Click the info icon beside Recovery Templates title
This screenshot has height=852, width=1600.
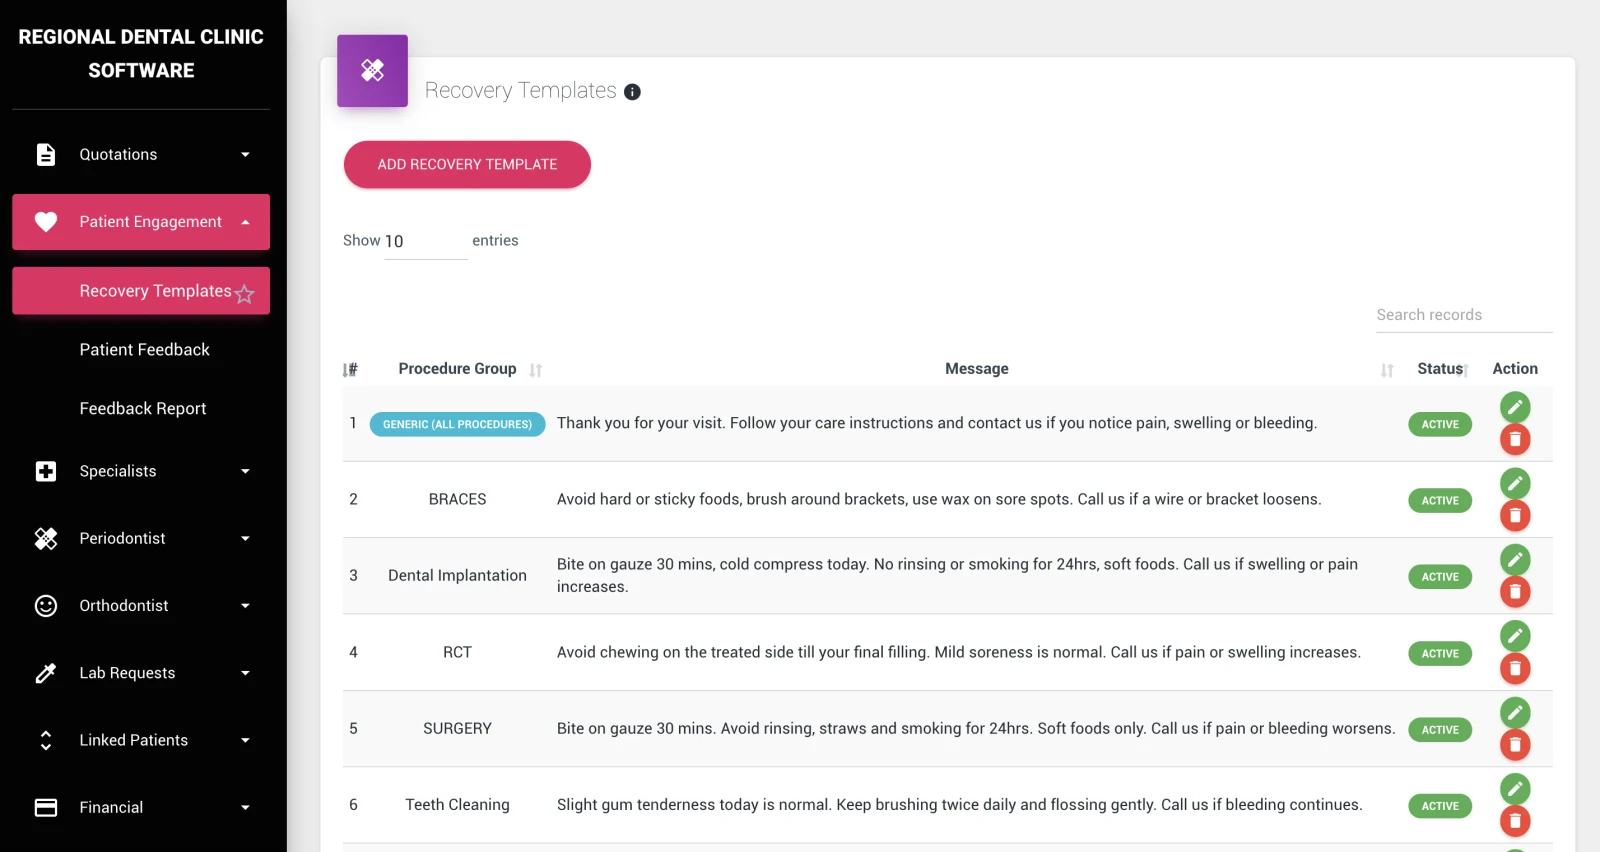[632, 92]
